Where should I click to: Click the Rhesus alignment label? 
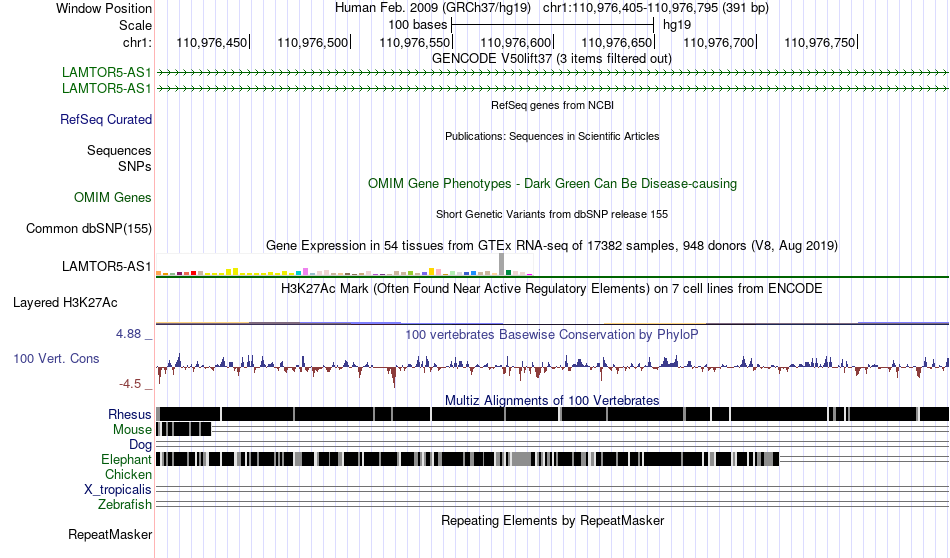click(130, 414)
